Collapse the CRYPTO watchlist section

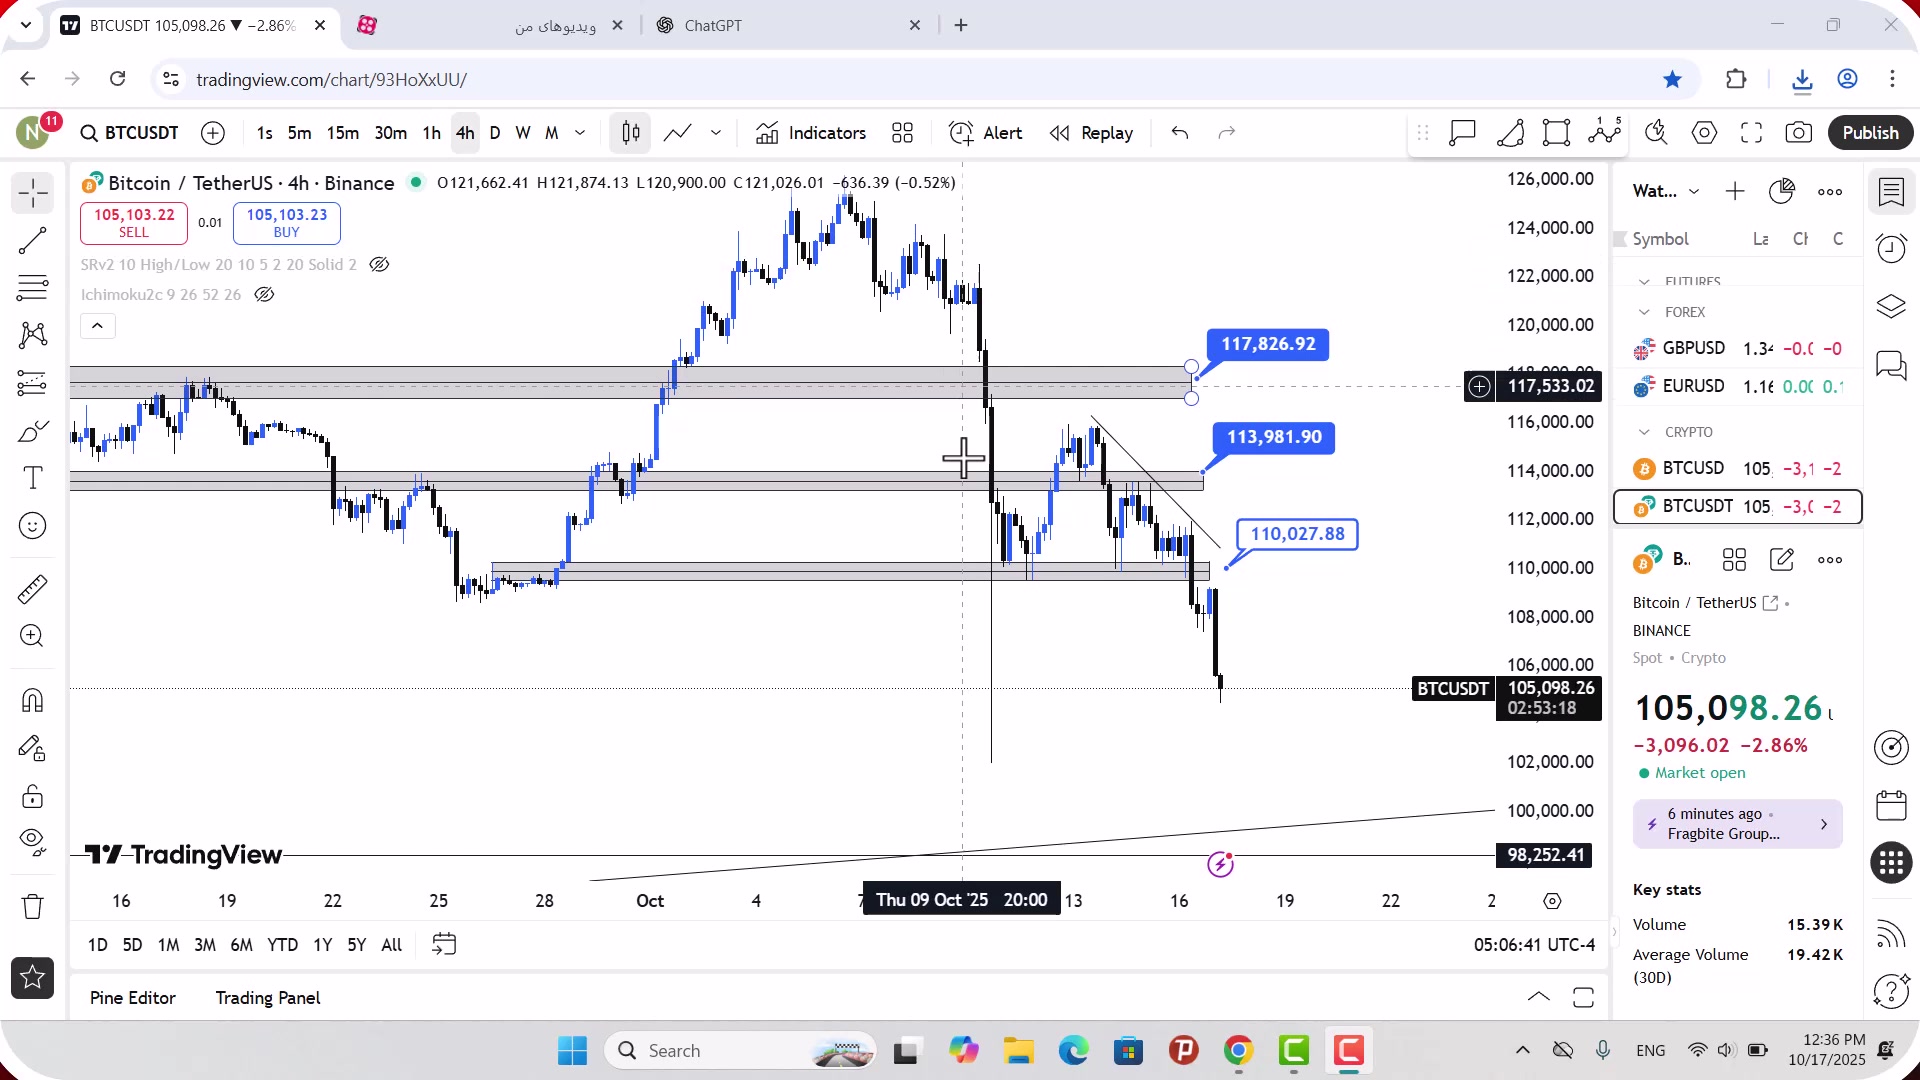point(1644,432)
